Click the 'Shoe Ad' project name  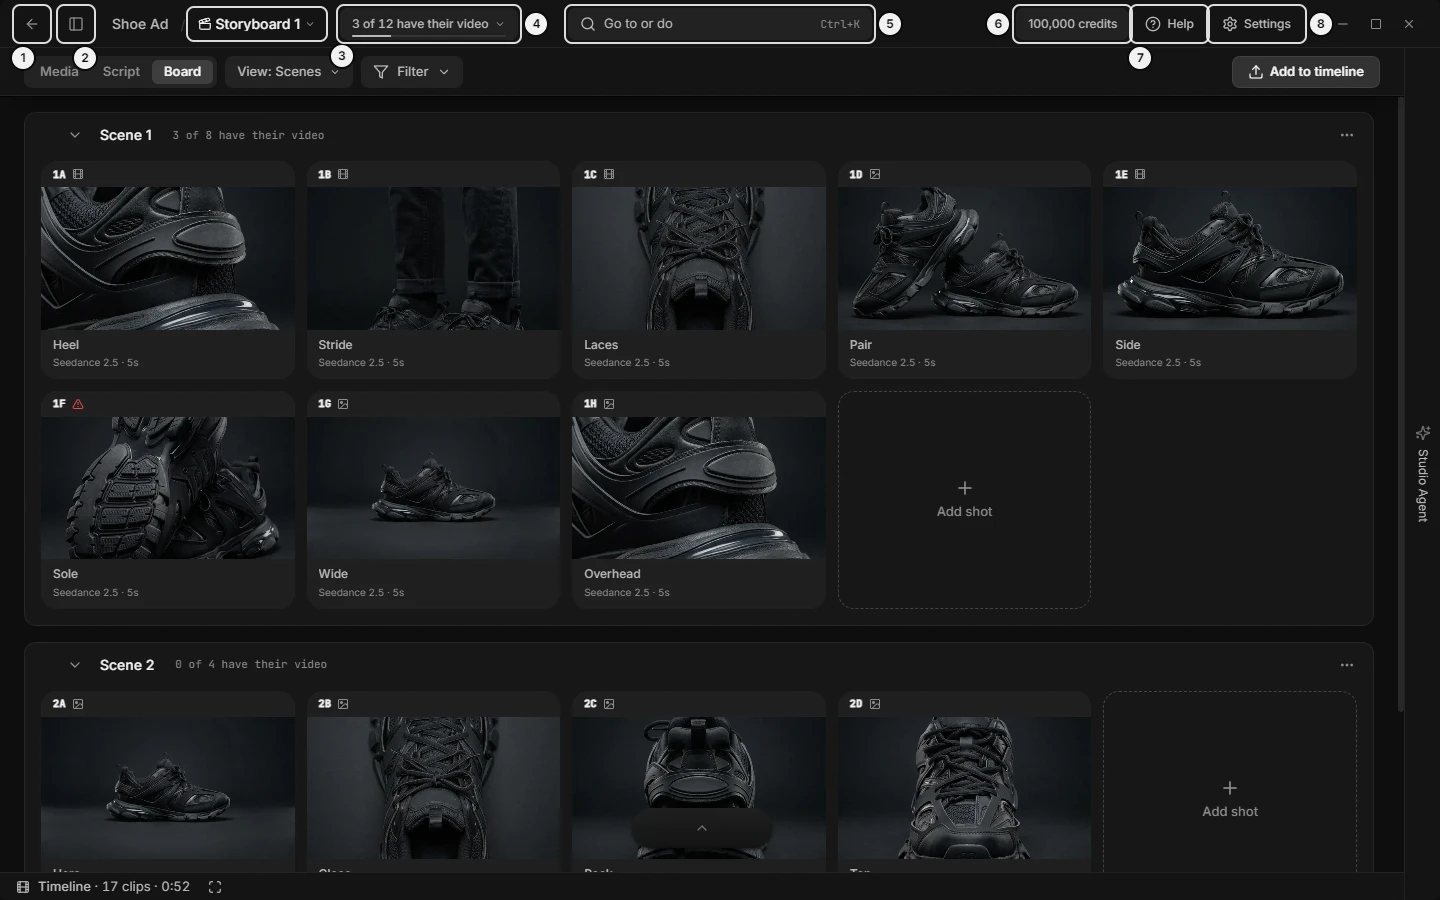click(x=140, y=24)
